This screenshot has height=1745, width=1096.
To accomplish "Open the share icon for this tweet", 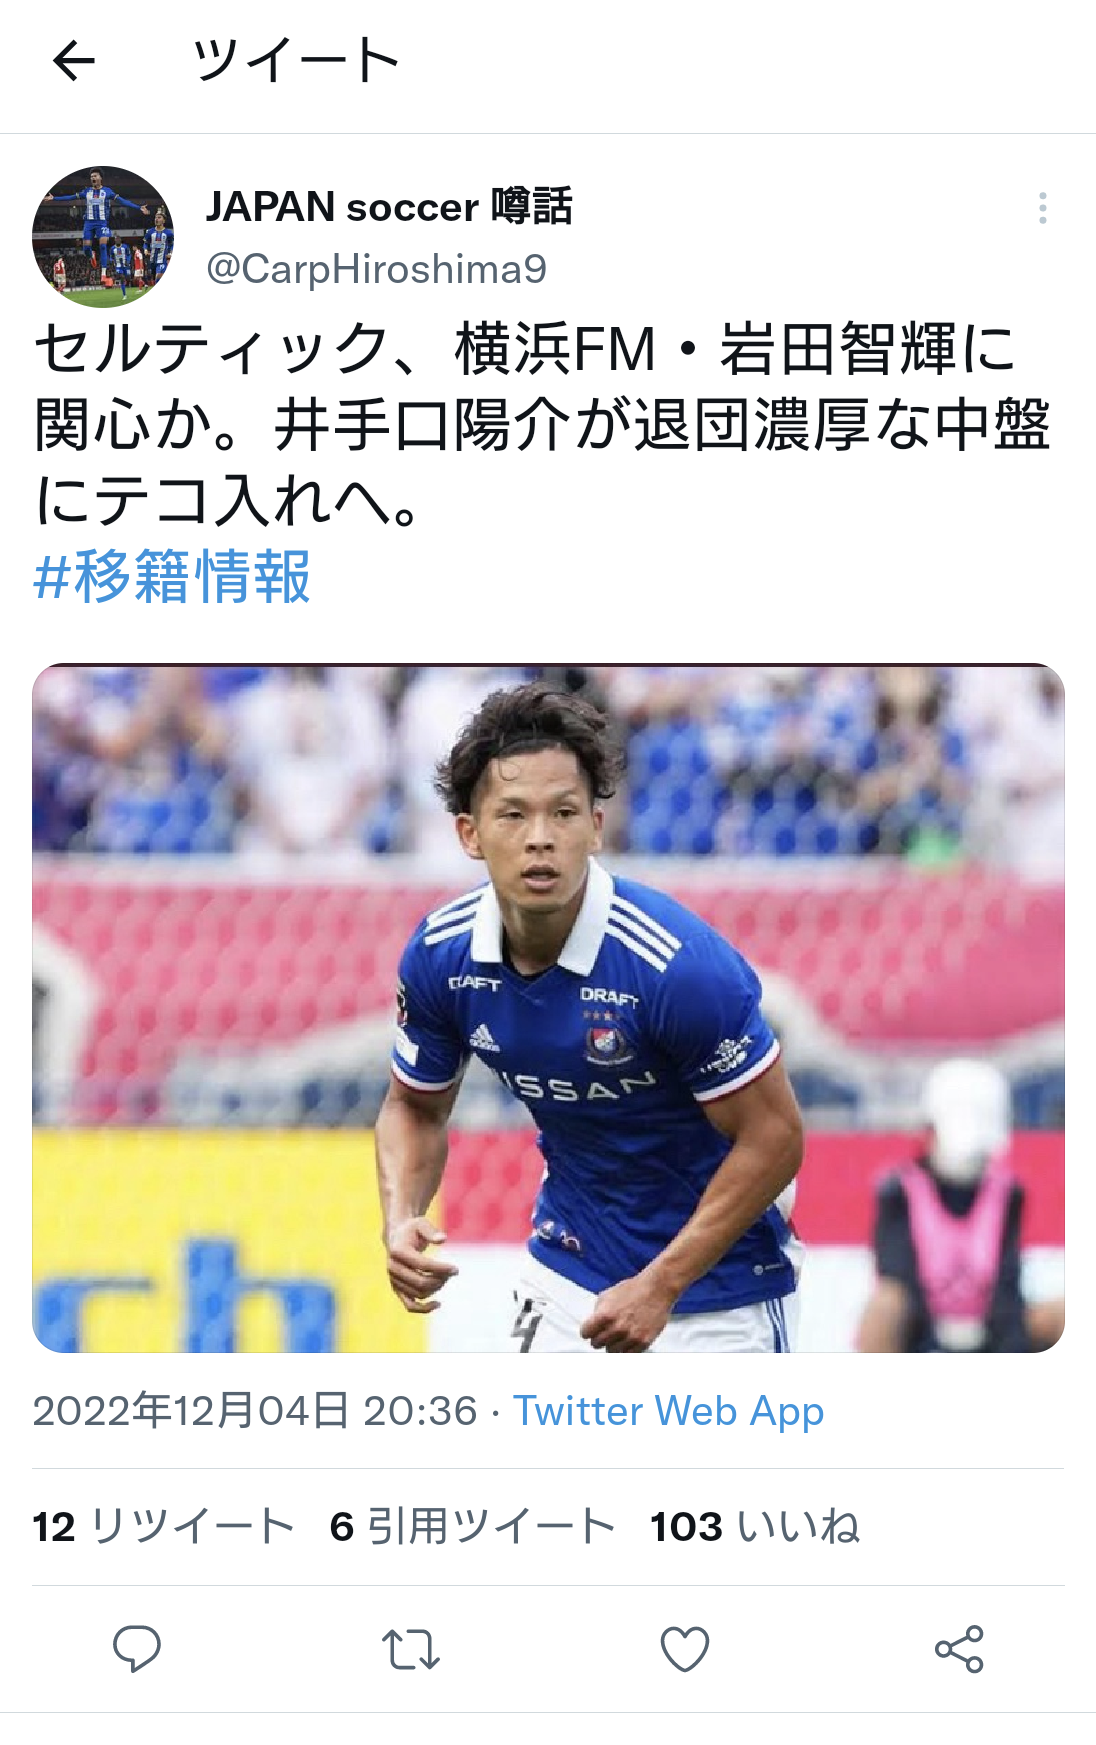I will coord(959,1650).
